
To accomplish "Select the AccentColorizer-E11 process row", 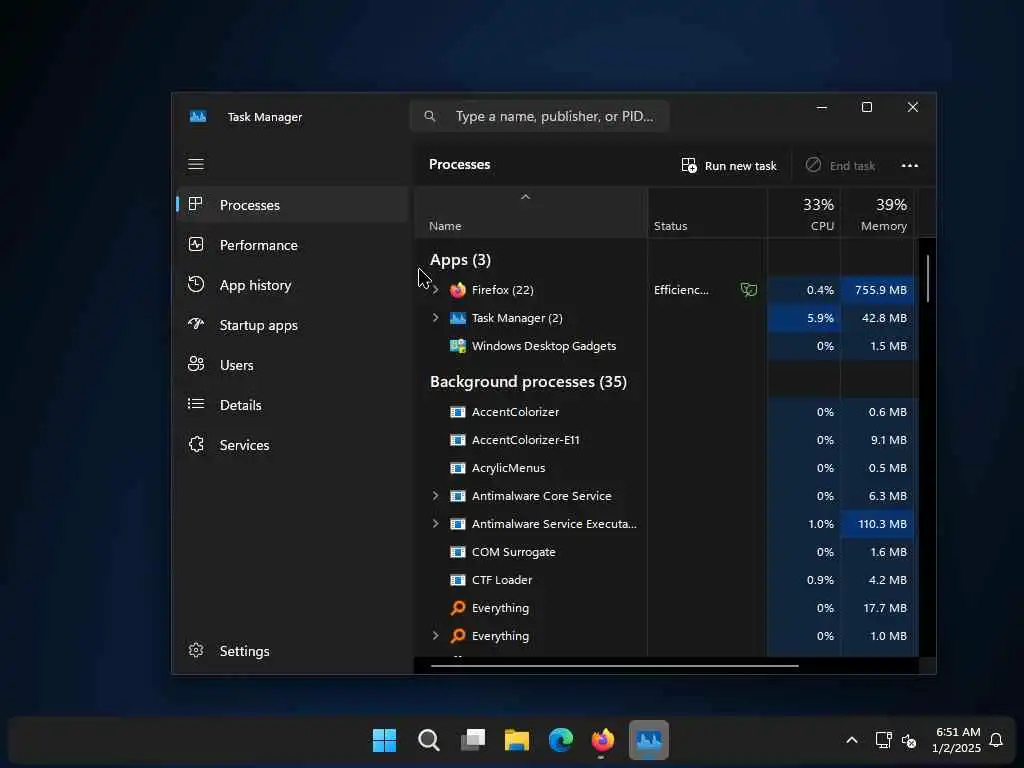I will [666, 440].
